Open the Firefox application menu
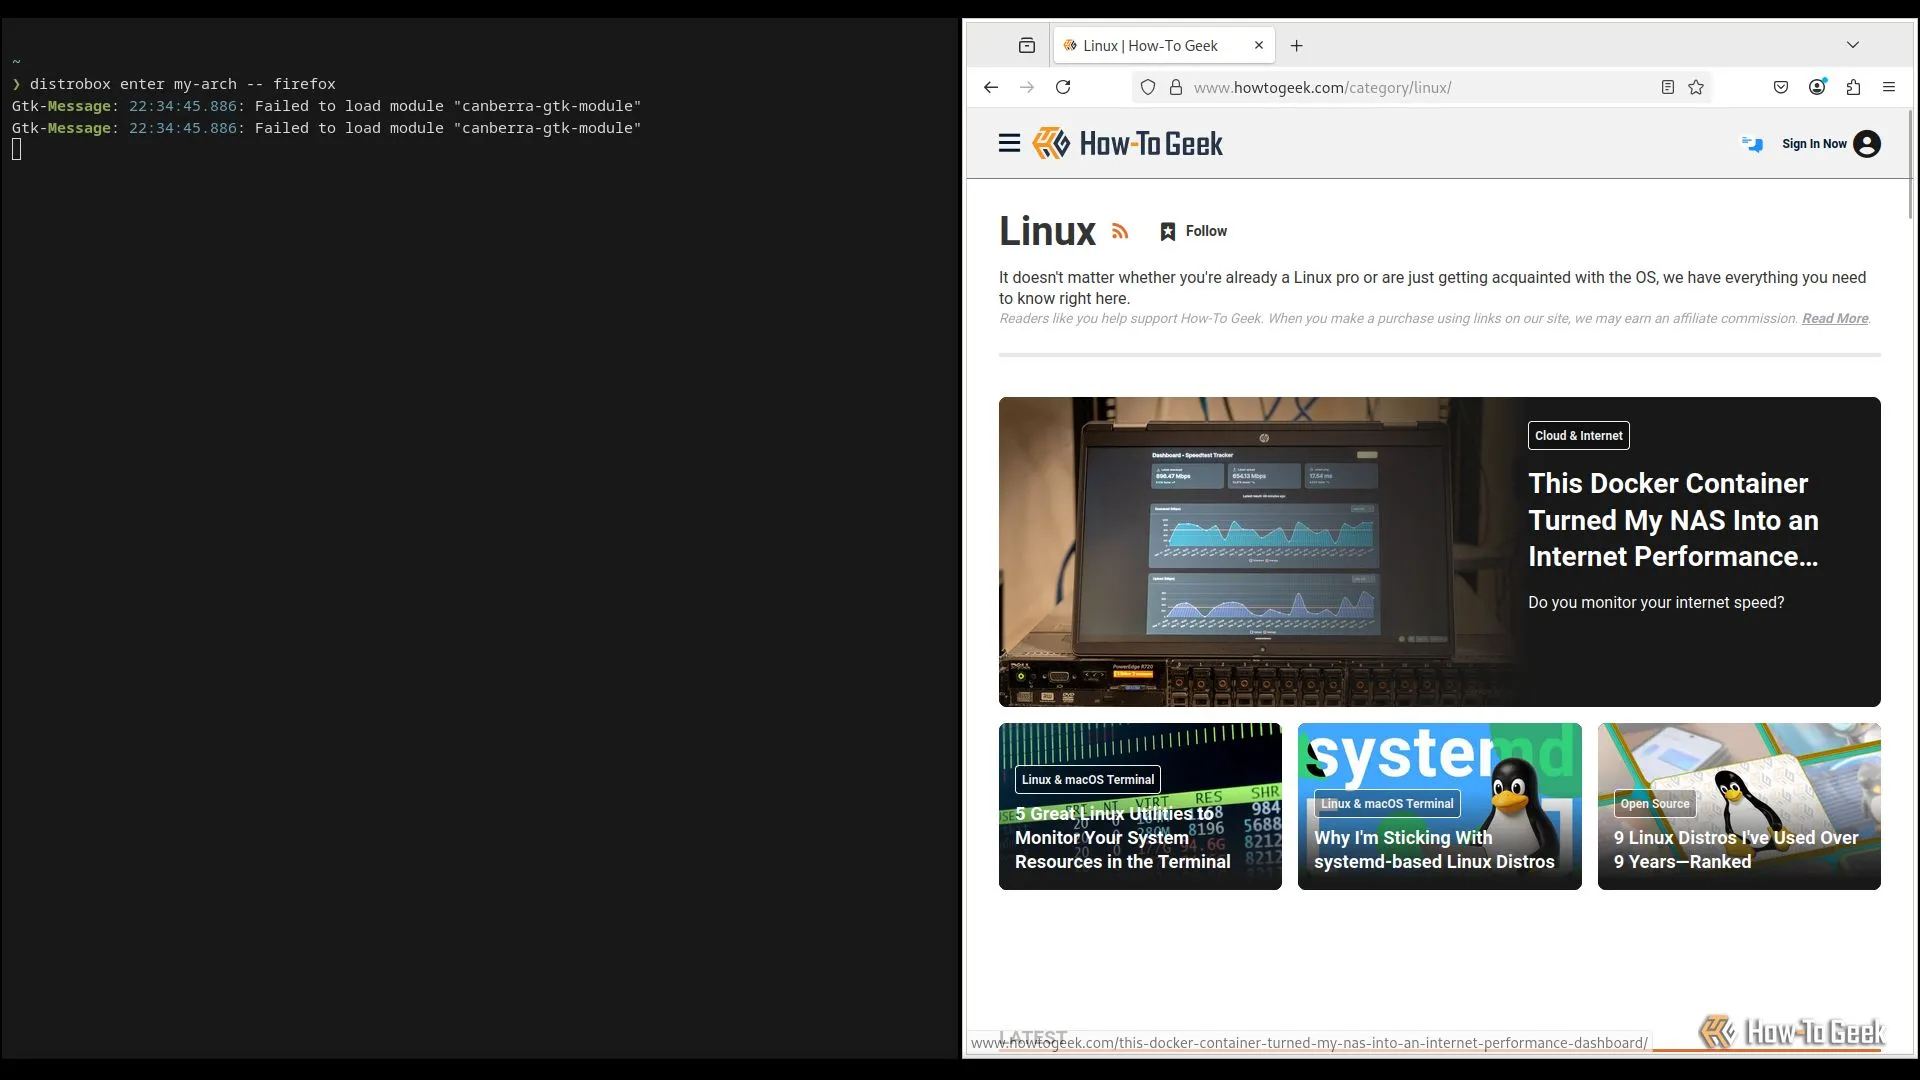The height and width of the screenshot is (1080, 1920). pos(1890,87)
